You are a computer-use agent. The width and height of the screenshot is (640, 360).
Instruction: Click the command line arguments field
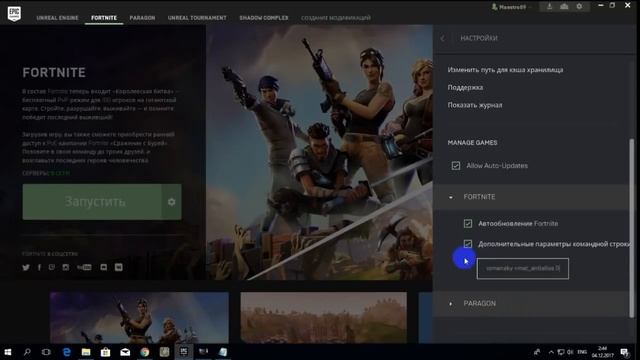point(522,269)
